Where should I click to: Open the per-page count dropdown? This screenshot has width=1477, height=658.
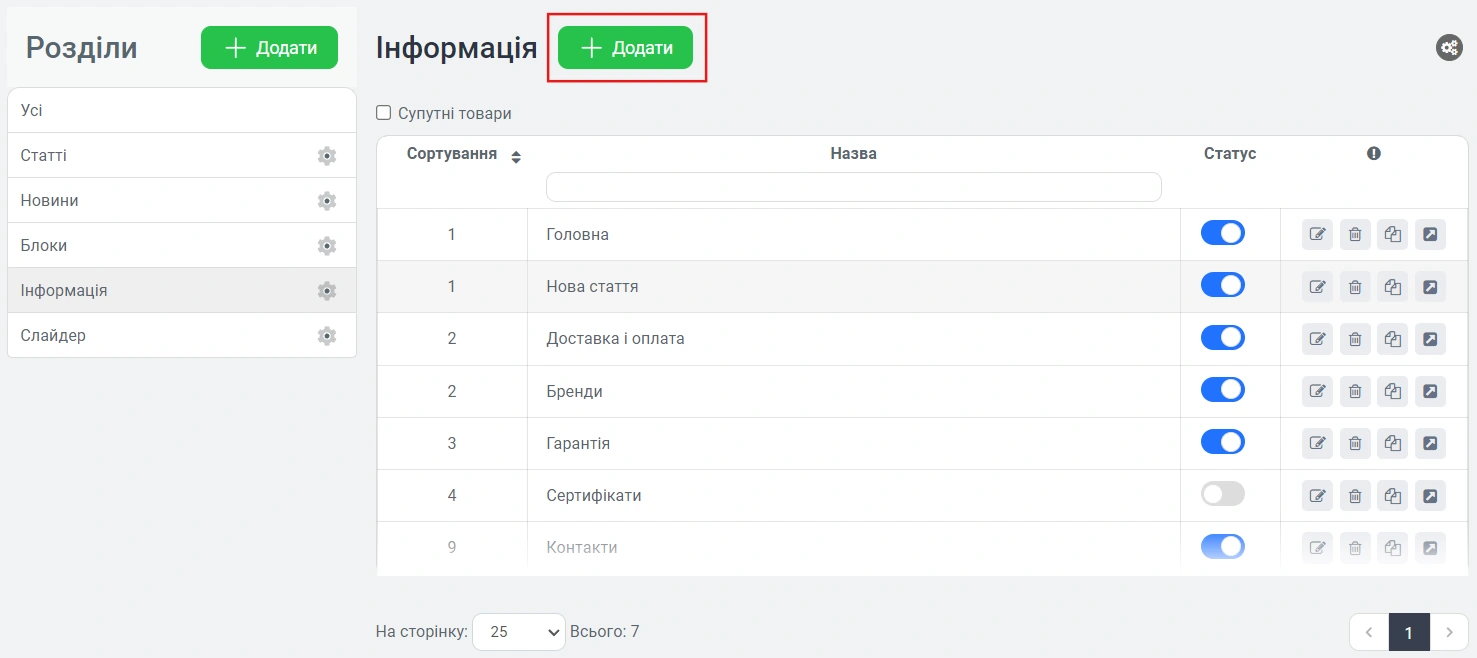tap(518, 632)
